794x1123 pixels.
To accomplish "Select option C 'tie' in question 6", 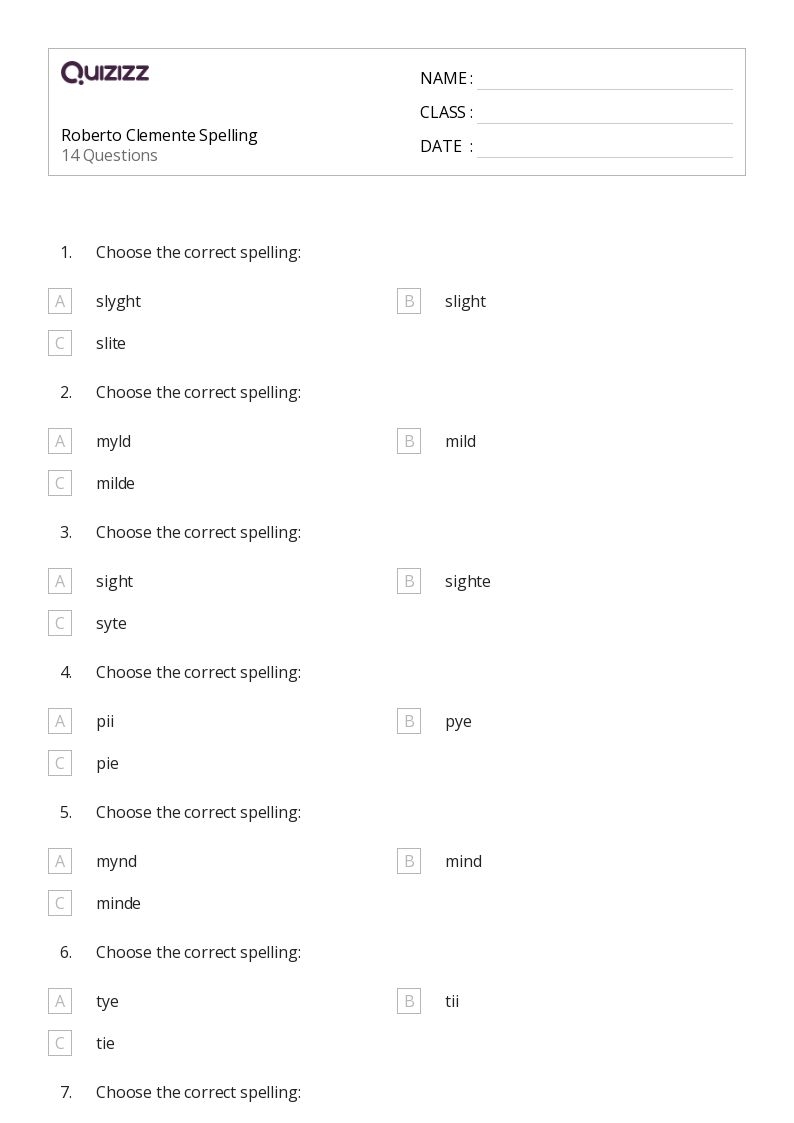I will coord(60,1043).
